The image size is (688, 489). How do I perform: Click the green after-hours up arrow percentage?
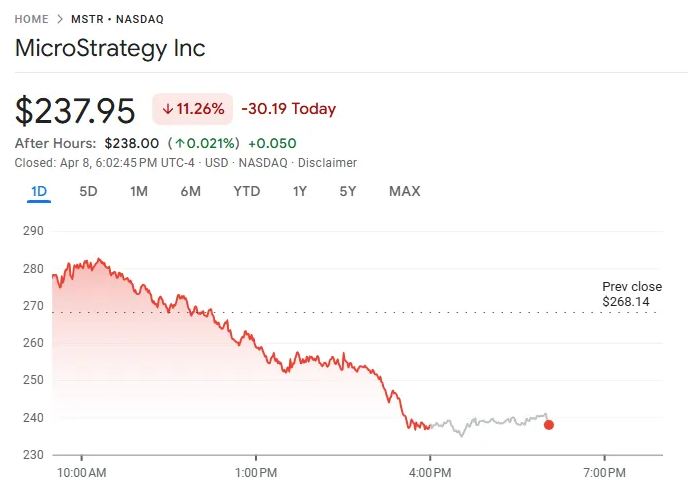(x=204, y=143)
